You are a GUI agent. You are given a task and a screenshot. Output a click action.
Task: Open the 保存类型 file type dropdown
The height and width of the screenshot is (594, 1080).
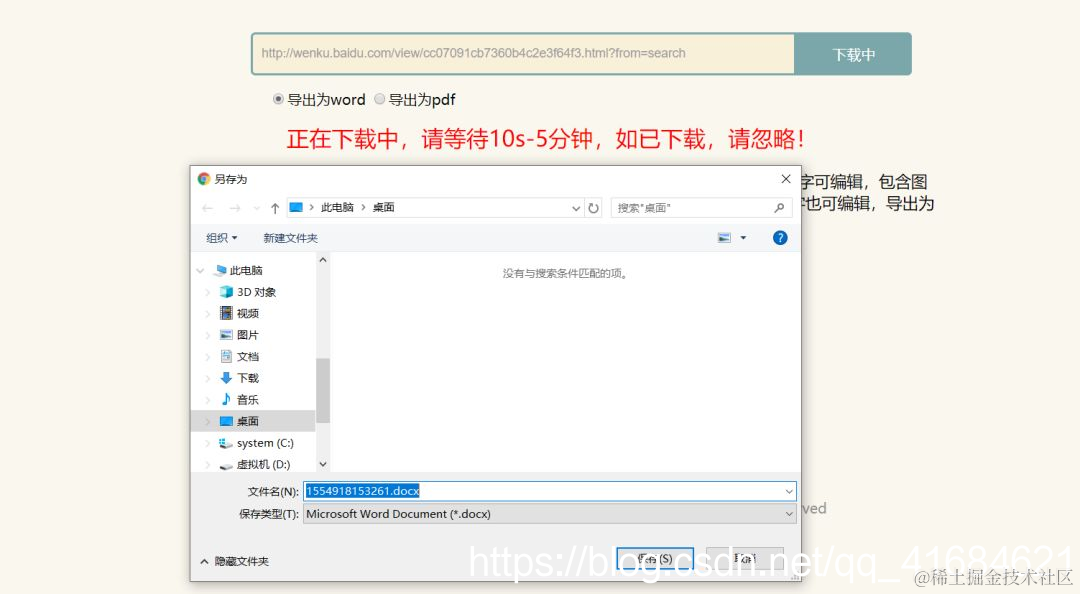pyautogui.click(x=789, y=513)
